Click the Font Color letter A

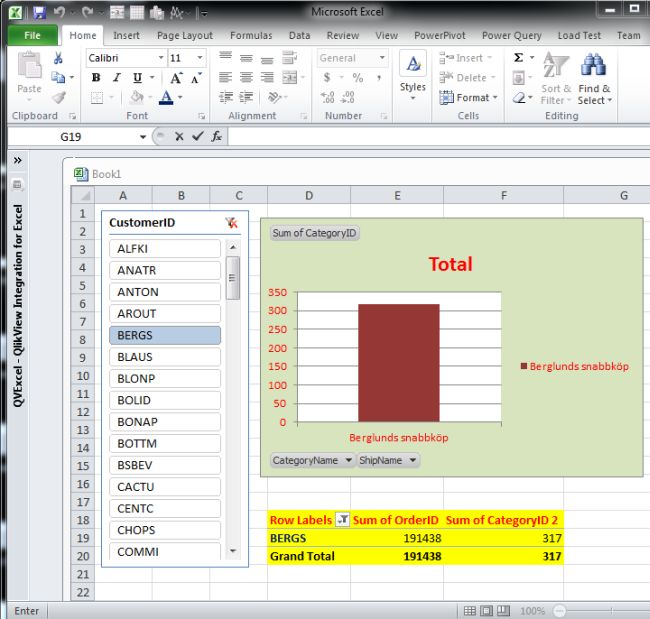pos(166,97)
